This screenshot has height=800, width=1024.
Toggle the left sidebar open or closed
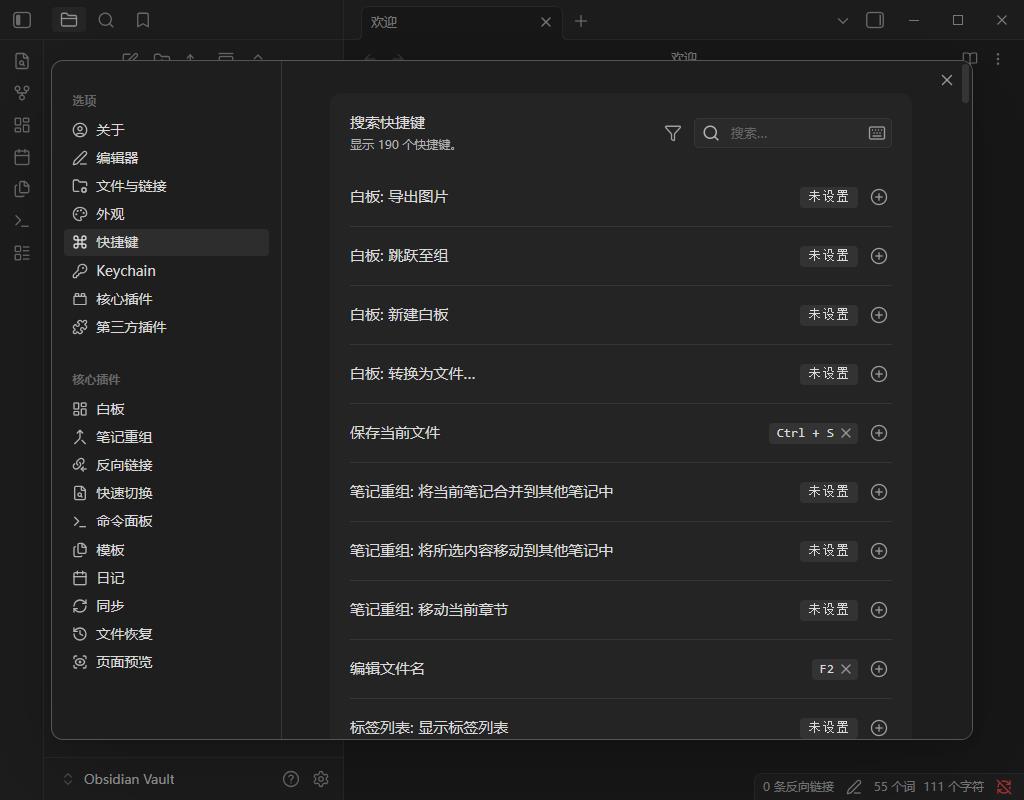[x=21, y=20]
